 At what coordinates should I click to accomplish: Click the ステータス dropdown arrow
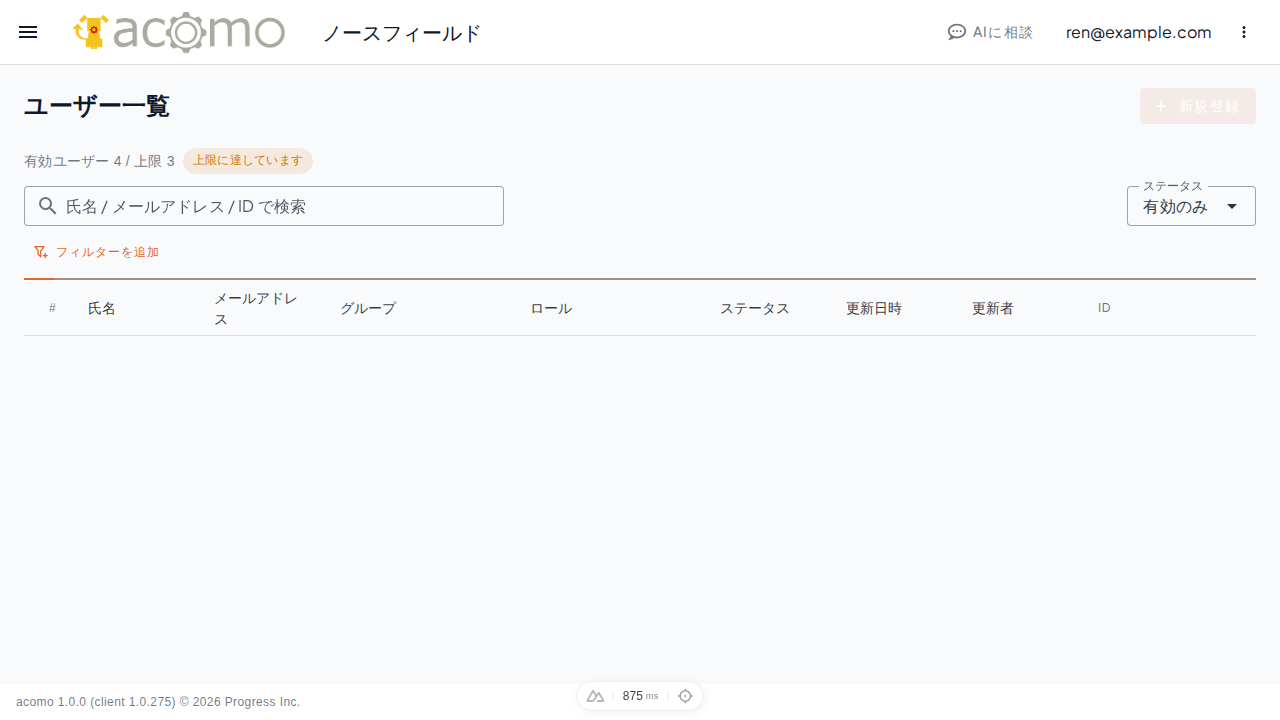point(1232,206)
